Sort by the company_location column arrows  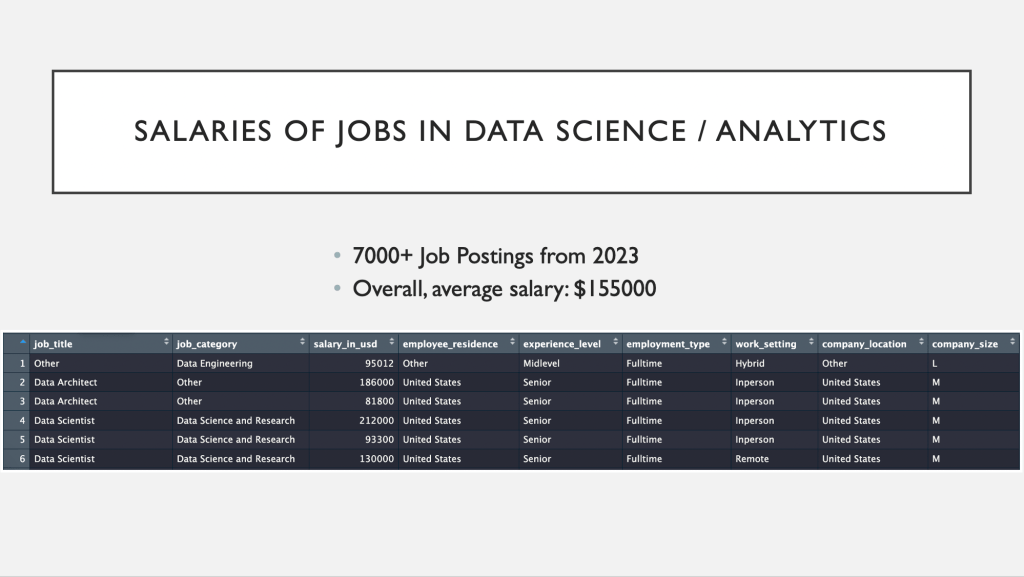click(x=920, y=344)
